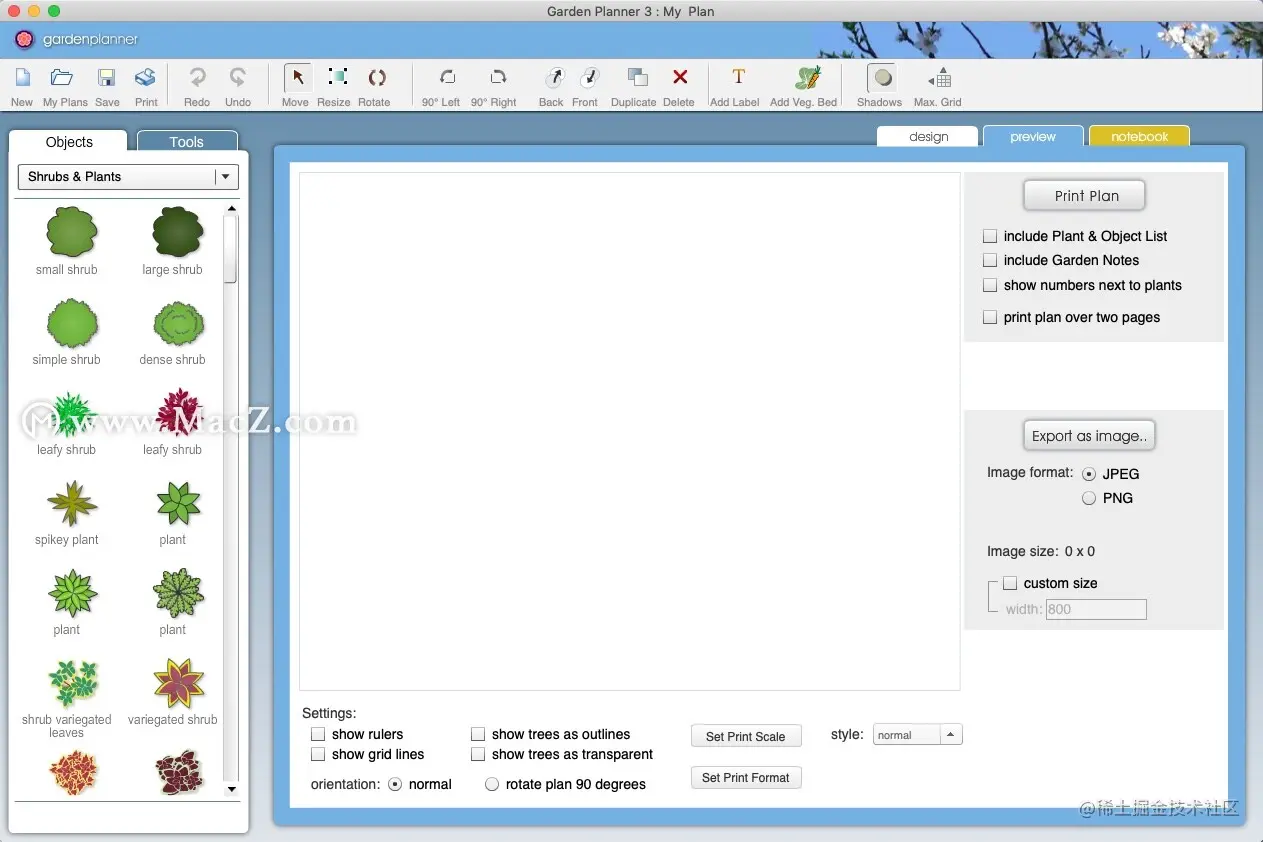Enable include Garden Notes checkbox
1263x842 pixels.
pyautogui.click(x=990, y=260)
